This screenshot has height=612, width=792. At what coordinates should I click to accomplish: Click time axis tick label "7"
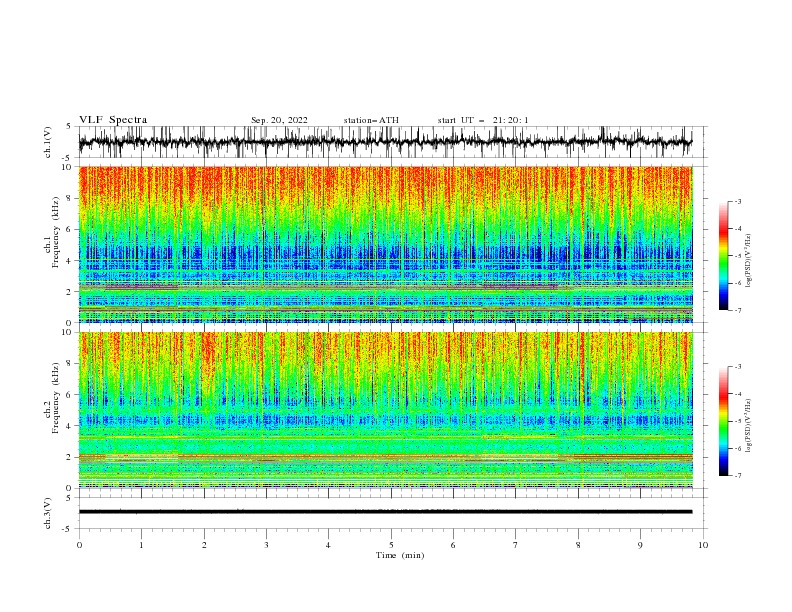[x=516, y=545]
